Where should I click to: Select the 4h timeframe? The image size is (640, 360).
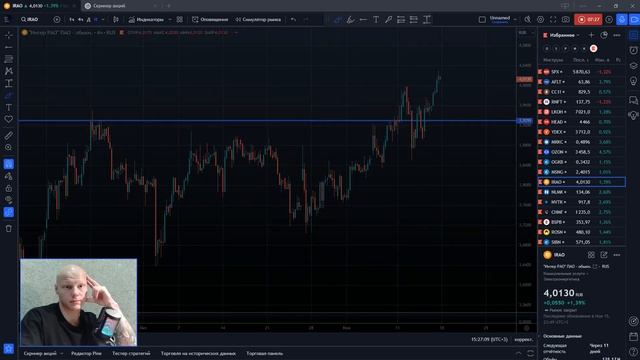click(81, 20)
